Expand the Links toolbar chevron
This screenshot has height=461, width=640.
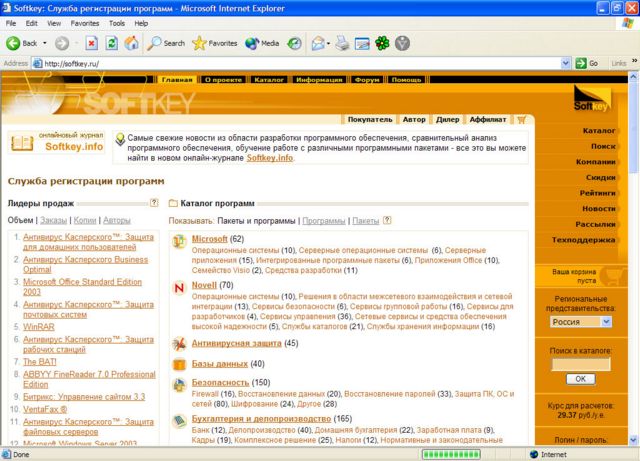pyautogui.click(x=634, y=61)
